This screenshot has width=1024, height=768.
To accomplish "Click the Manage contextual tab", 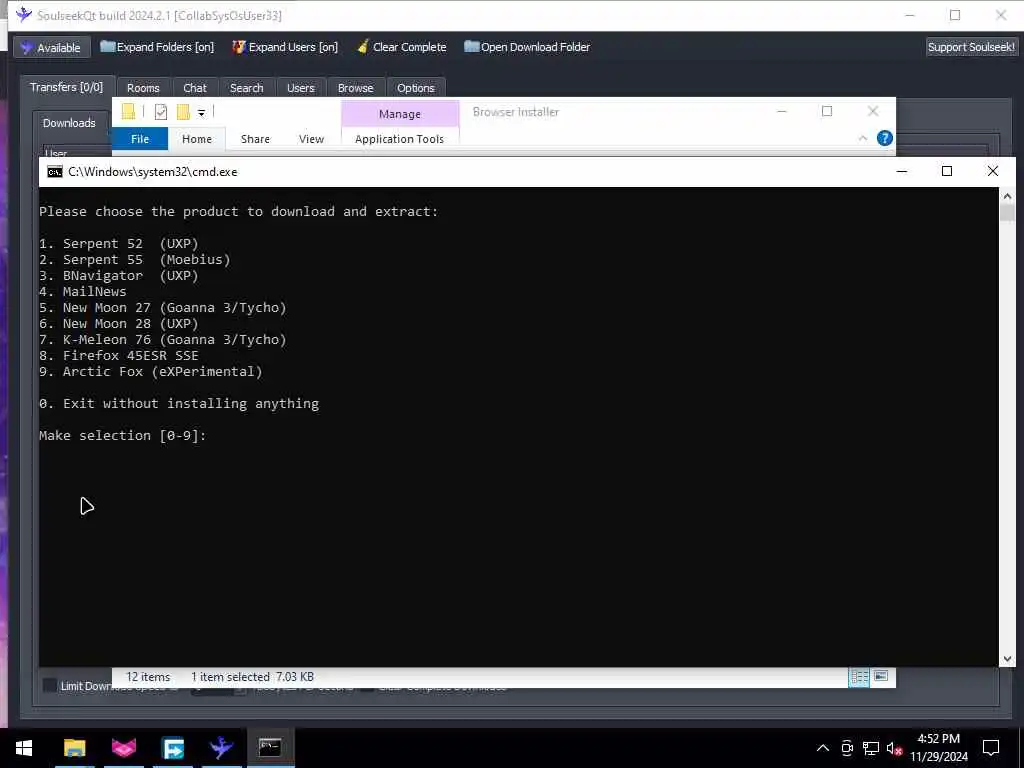I will click(400, 114).
